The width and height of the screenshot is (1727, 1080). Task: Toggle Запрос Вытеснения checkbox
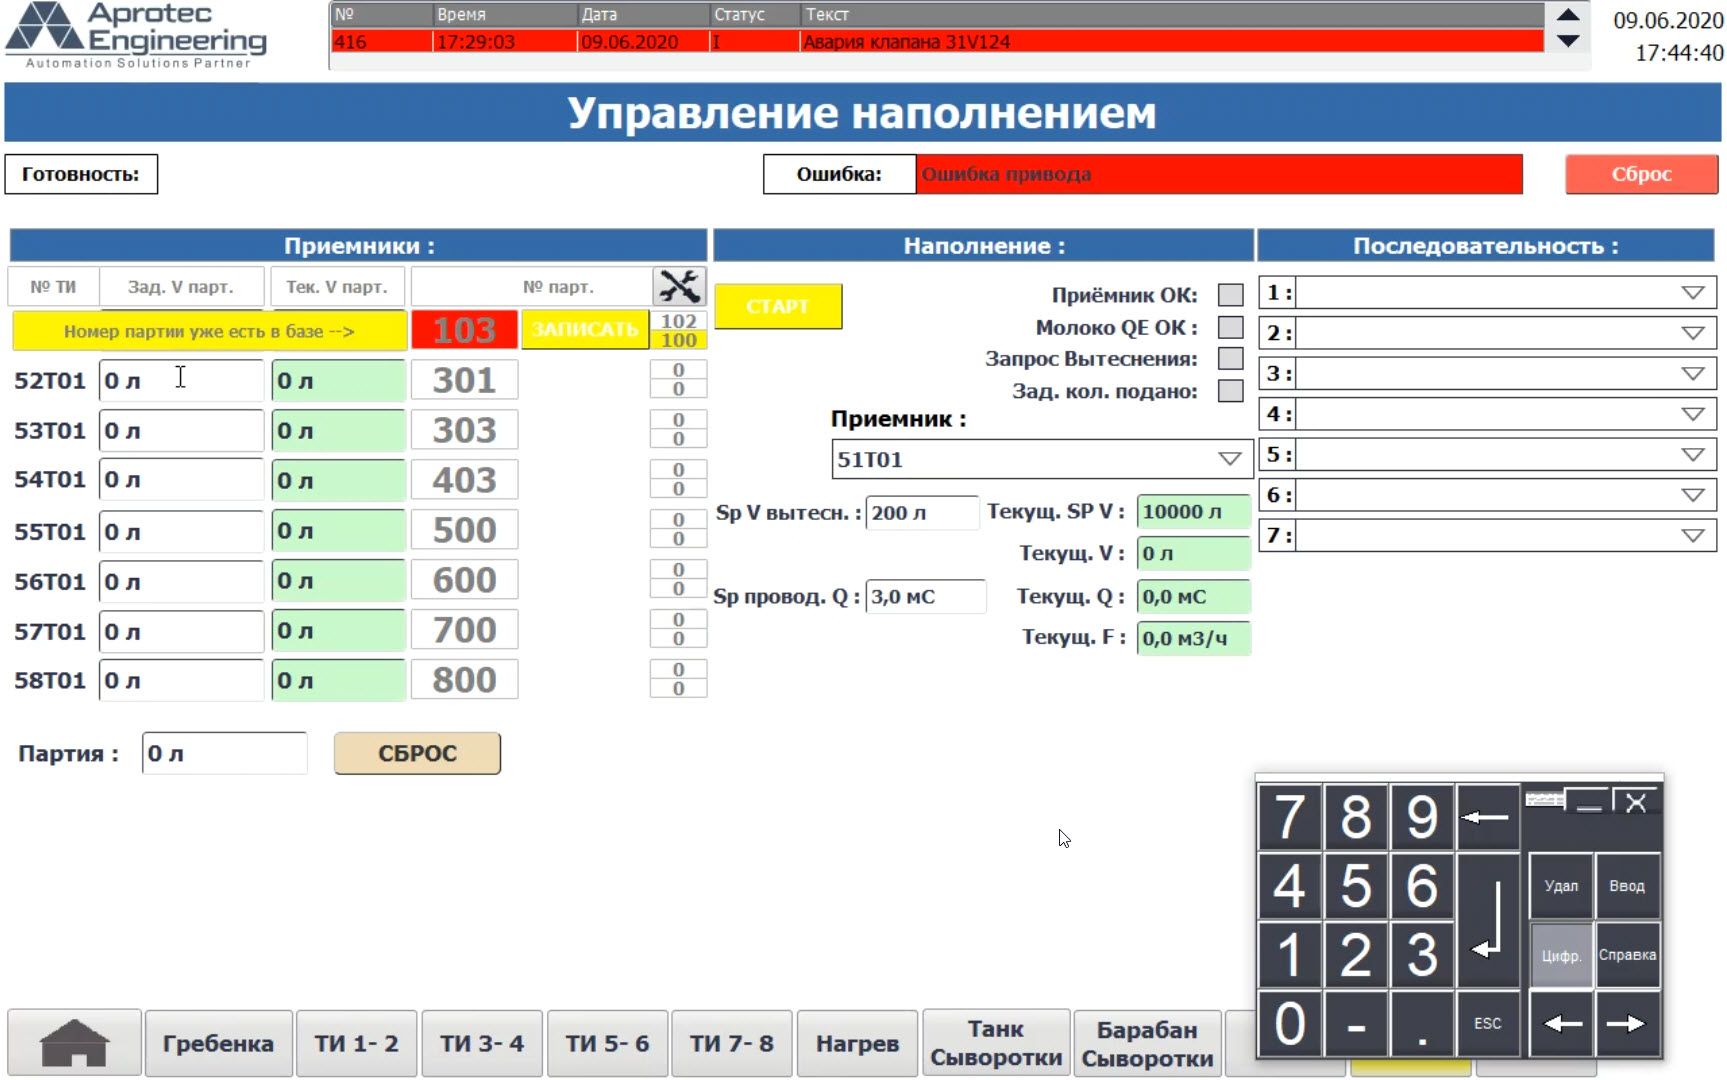pos(1228,359)
